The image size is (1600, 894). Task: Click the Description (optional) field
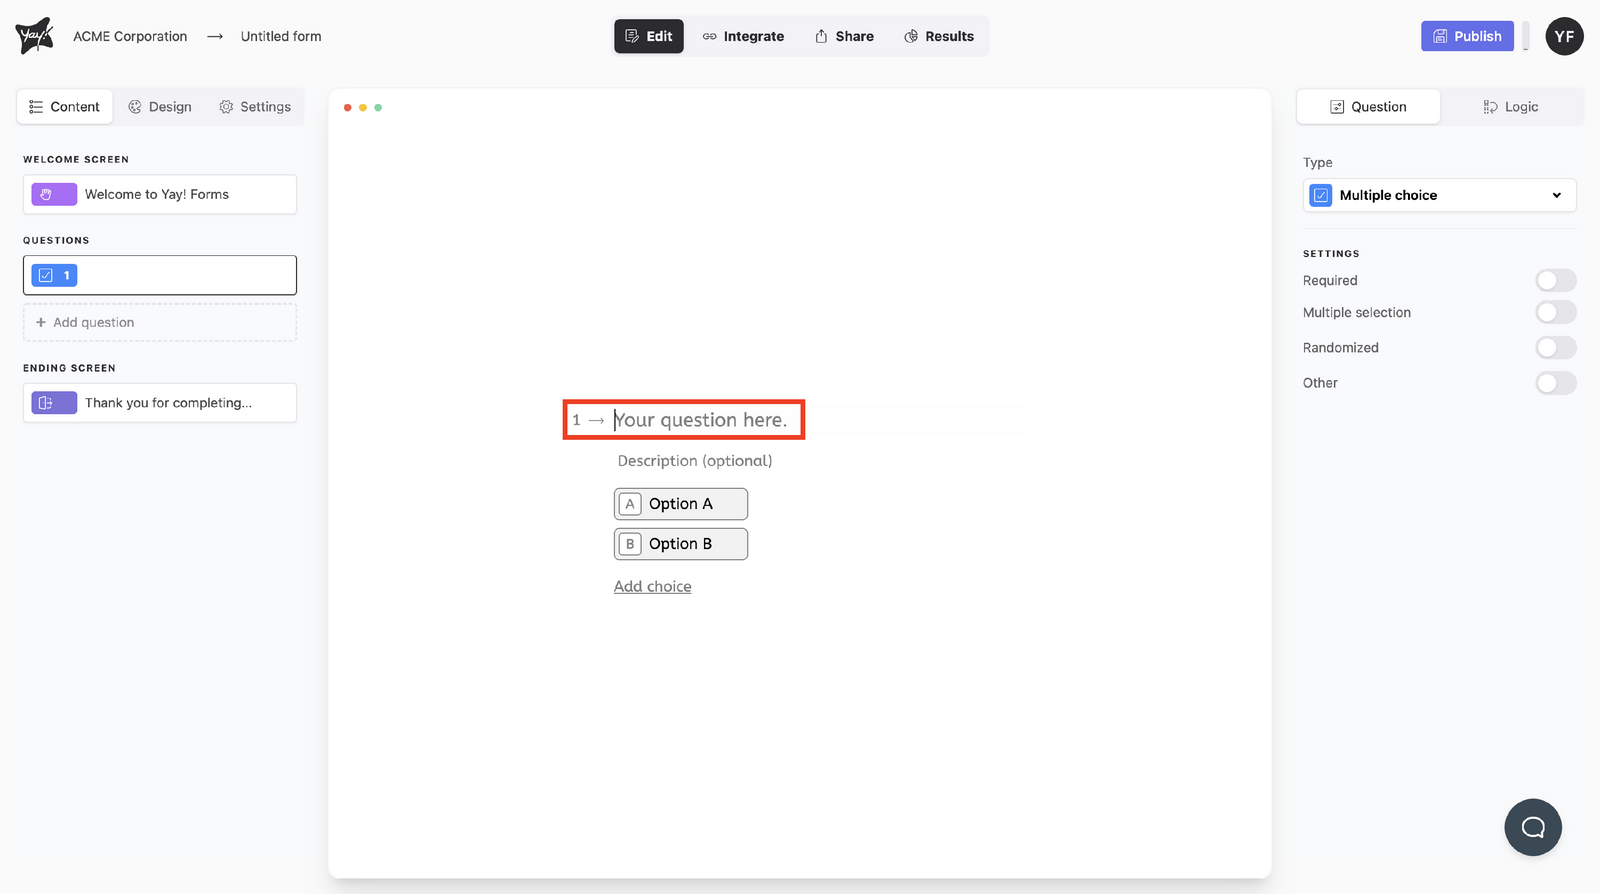tap(695, 461)
